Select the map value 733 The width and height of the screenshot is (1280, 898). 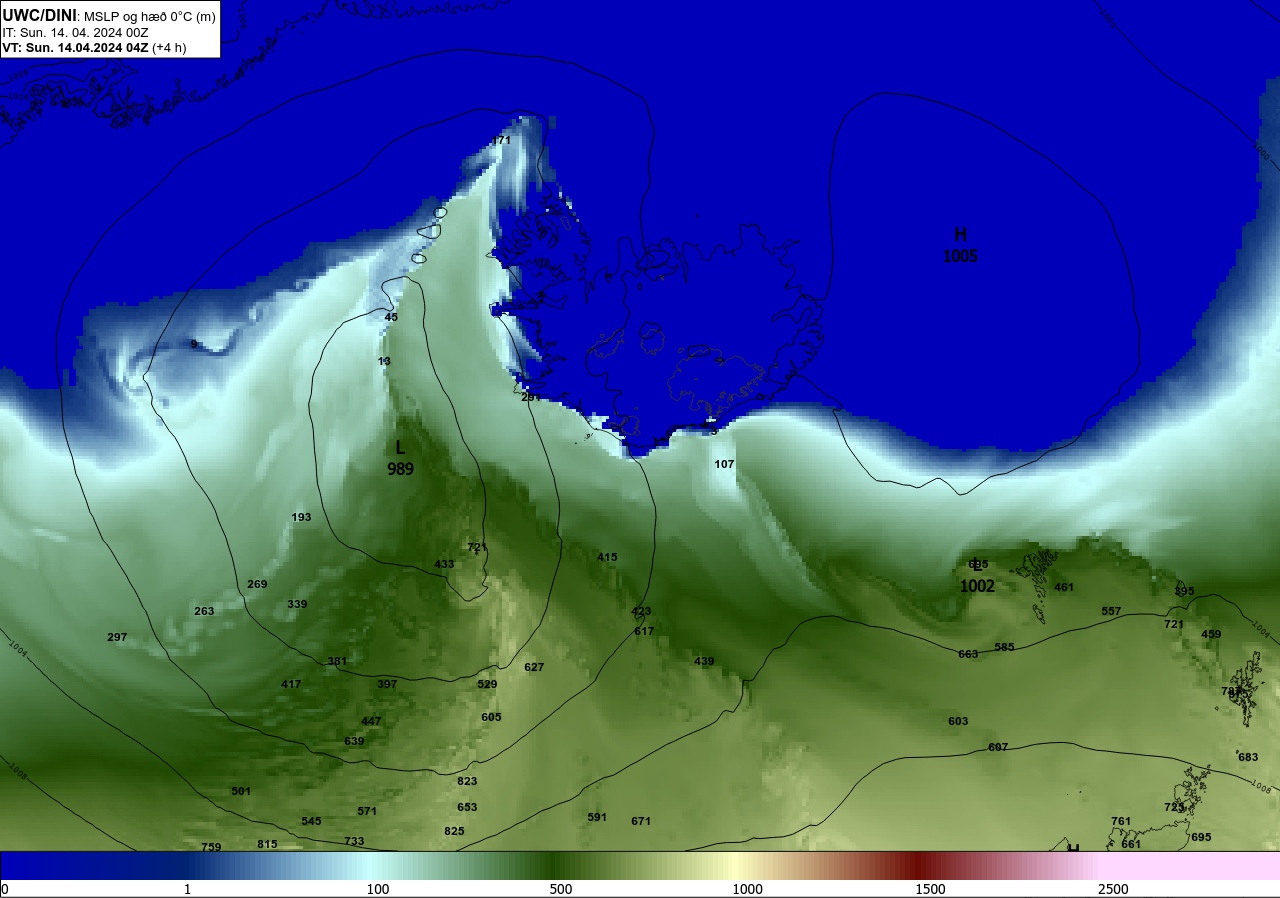coord(354,841)
